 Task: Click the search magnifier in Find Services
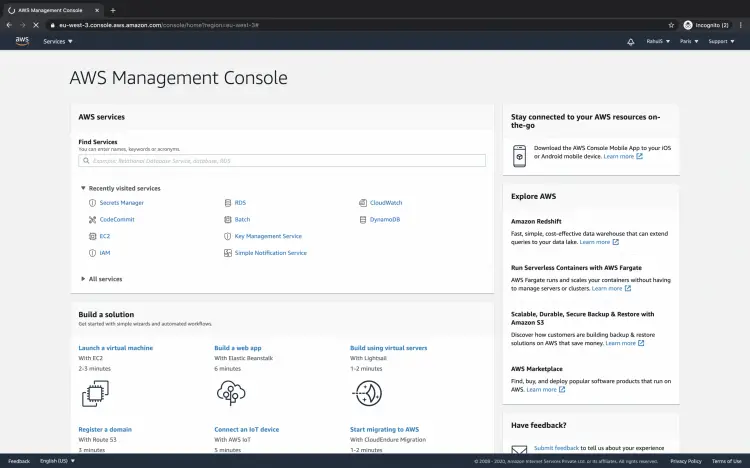[x=86, y=161]
